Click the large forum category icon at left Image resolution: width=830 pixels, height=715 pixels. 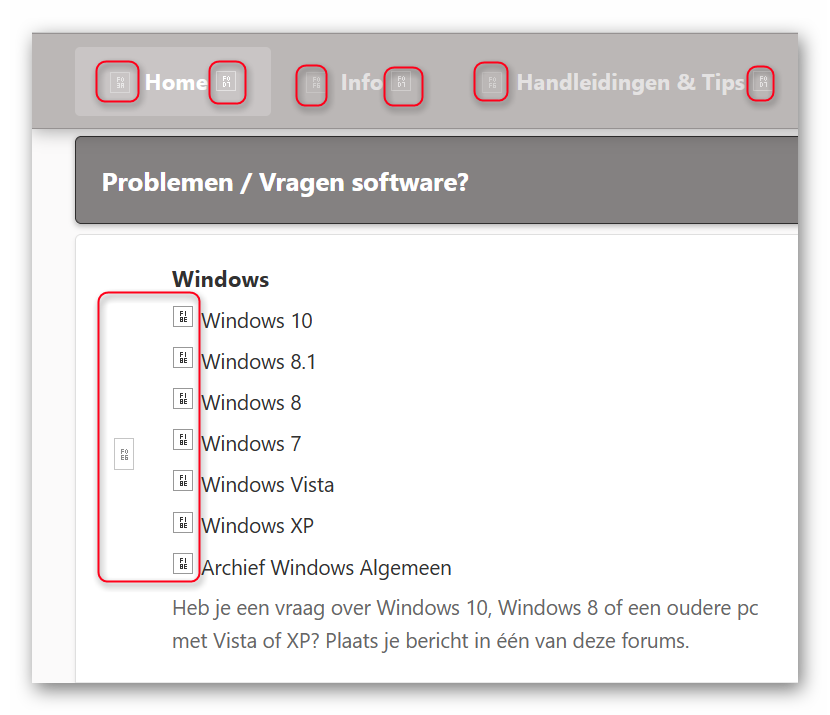coord(124,454)
